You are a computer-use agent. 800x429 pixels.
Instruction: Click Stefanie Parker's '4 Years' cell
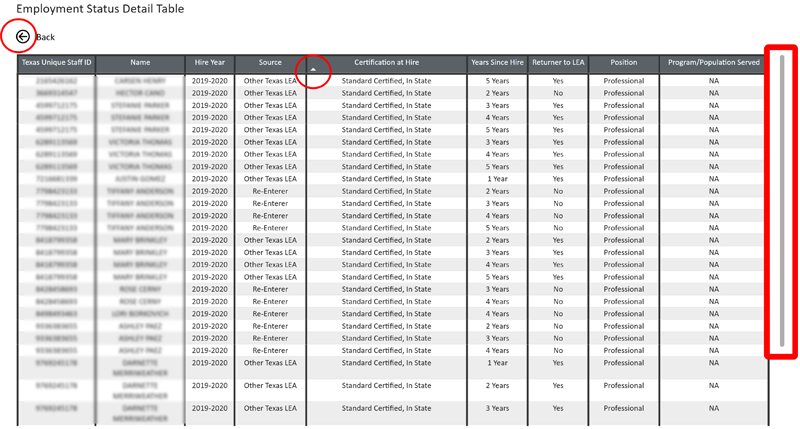pos(497,117)
